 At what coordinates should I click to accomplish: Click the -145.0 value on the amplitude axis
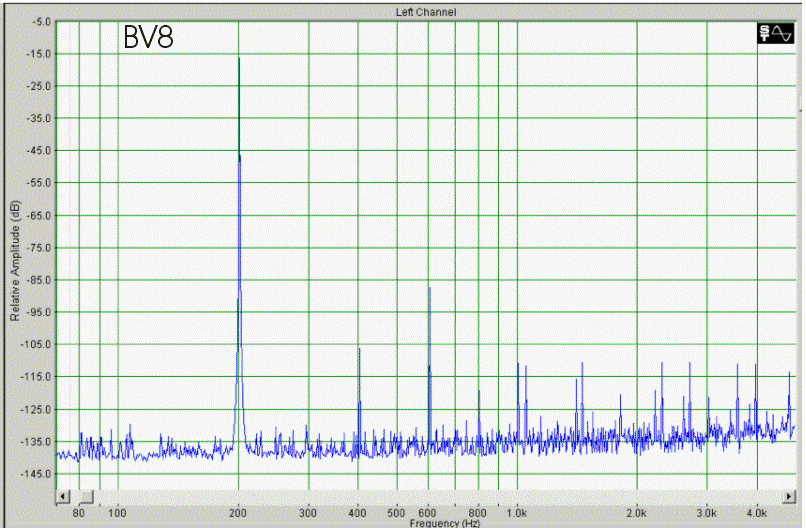(39, 473)
